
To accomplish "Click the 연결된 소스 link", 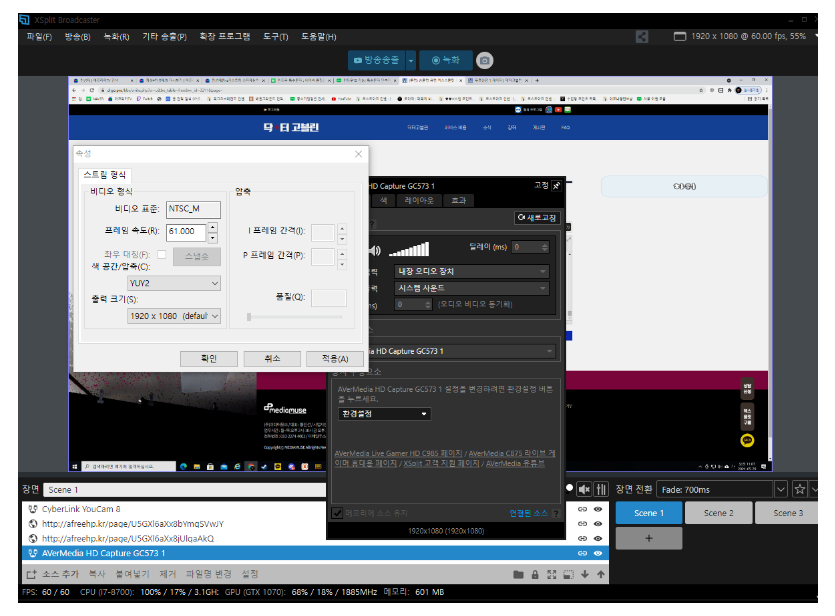I will tap(528, 513).
